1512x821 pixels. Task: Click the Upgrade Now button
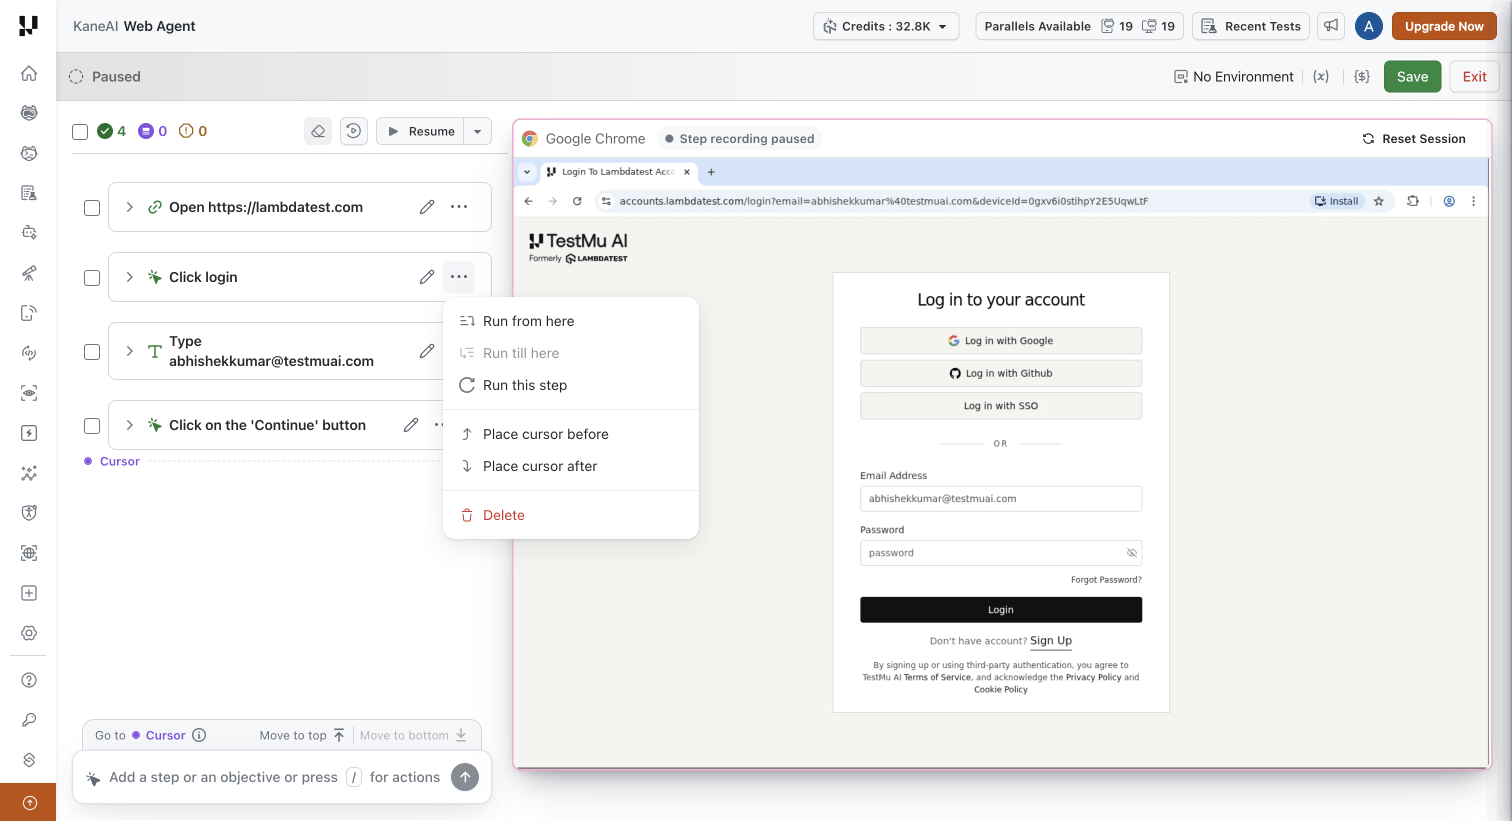1444,26
